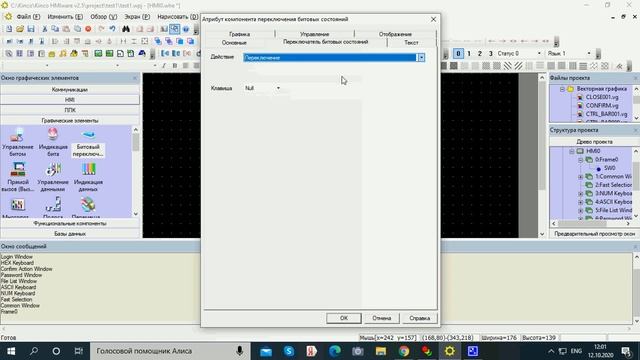Switch to the Графика tab
This screenshot has width=640, height=360.
coord(239,34)
